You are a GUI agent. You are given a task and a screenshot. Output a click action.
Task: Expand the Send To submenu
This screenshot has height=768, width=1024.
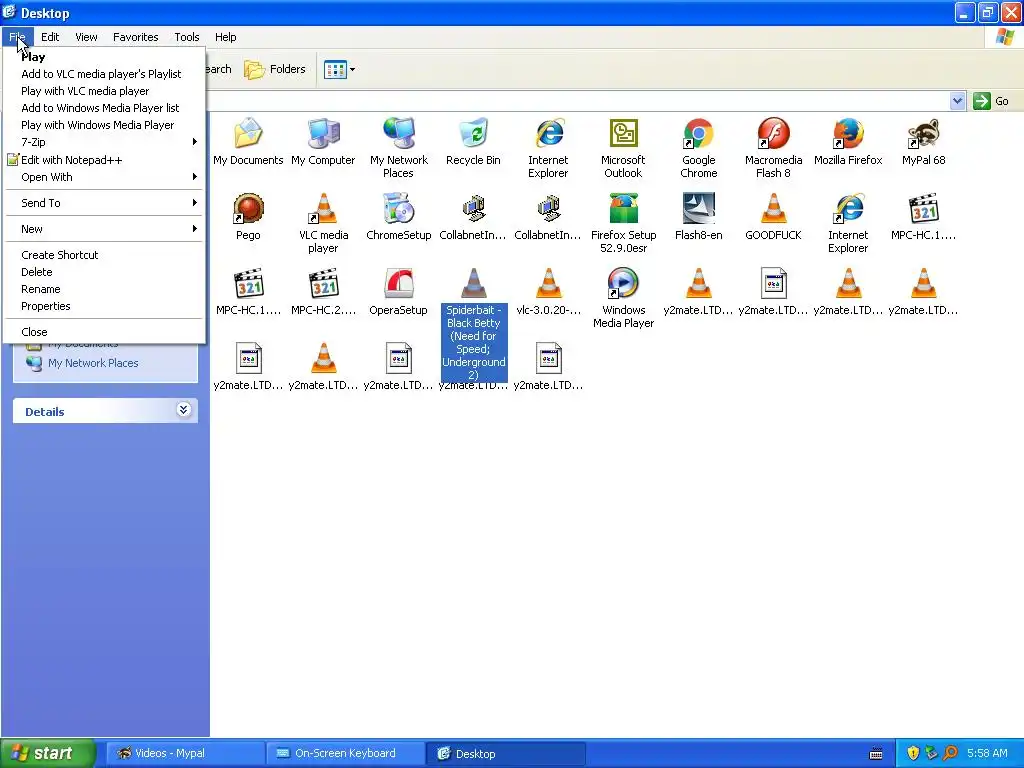(104, 203)
